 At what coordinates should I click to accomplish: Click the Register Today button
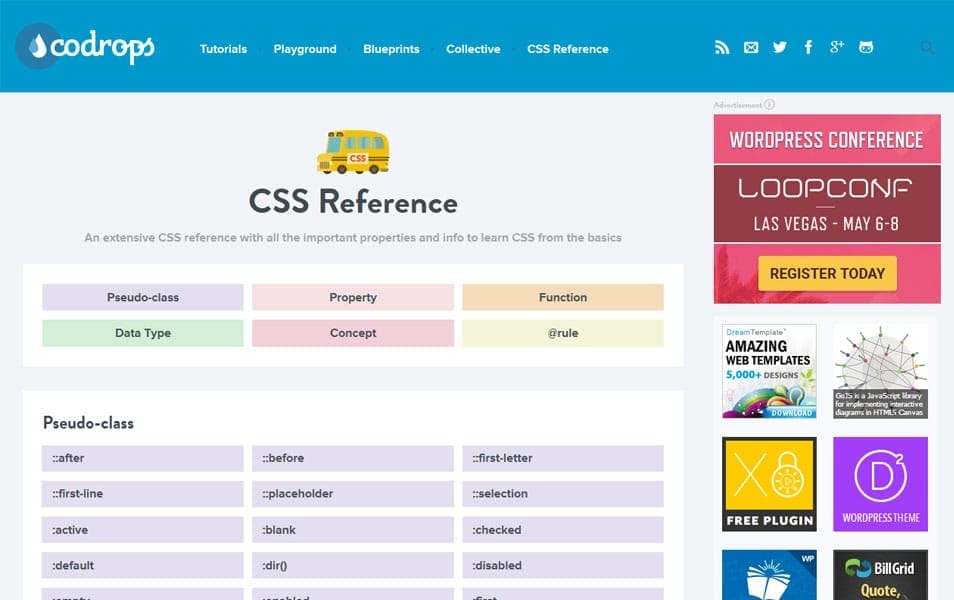pyautogui.click(x=827, y=273)
